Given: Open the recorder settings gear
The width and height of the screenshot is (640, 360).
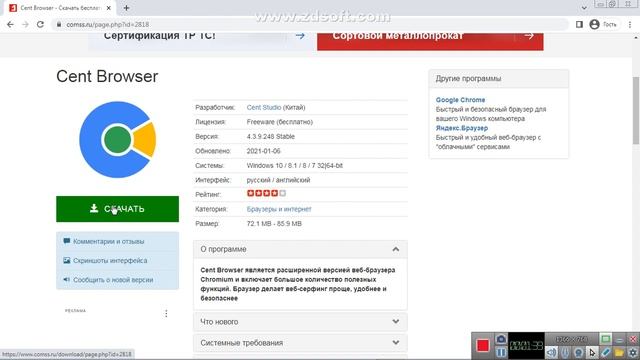Looking at the screenshot, I should (x=633, y=352).
